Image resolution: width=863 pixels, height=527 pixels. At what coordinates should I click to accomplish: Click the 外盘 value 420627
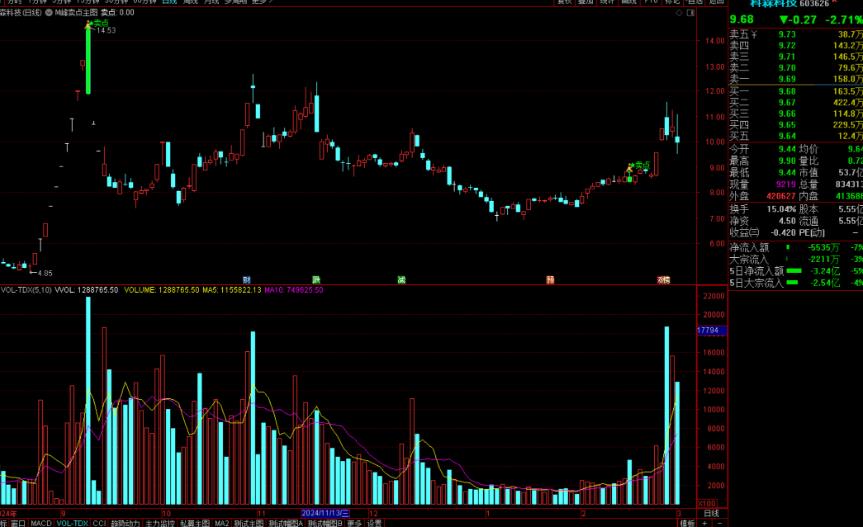coord(781,196)
